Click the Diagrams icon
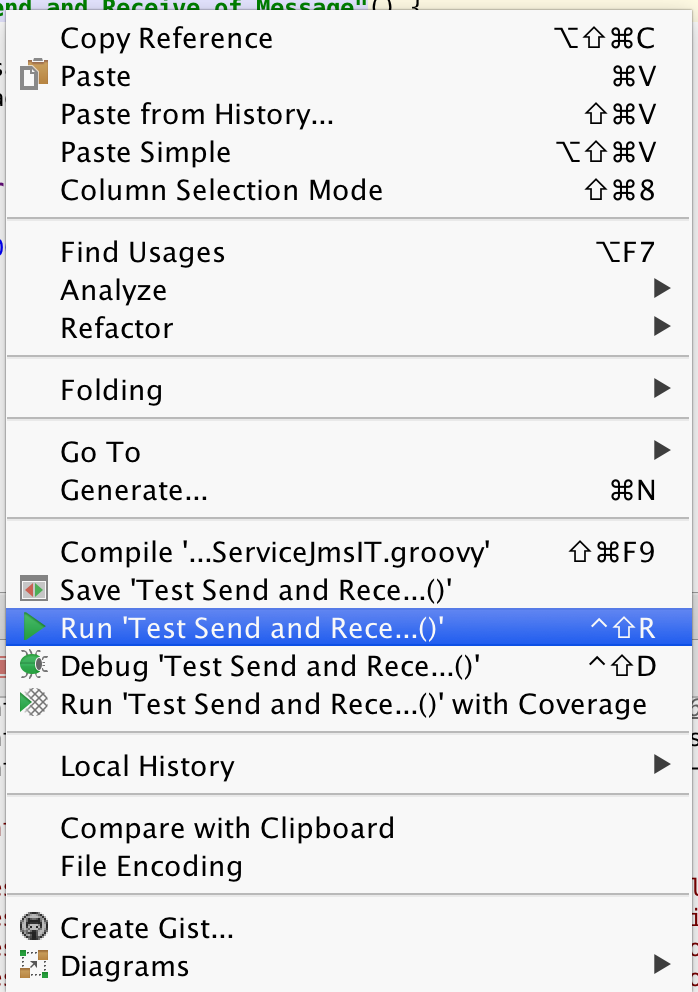 pyautogui.click(x=34, y=965)
